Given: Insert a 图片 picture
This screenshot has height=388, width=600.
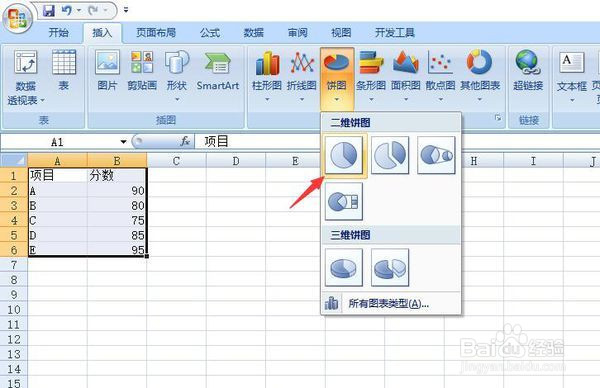Looking at the screenshot, I should [107, 71].
